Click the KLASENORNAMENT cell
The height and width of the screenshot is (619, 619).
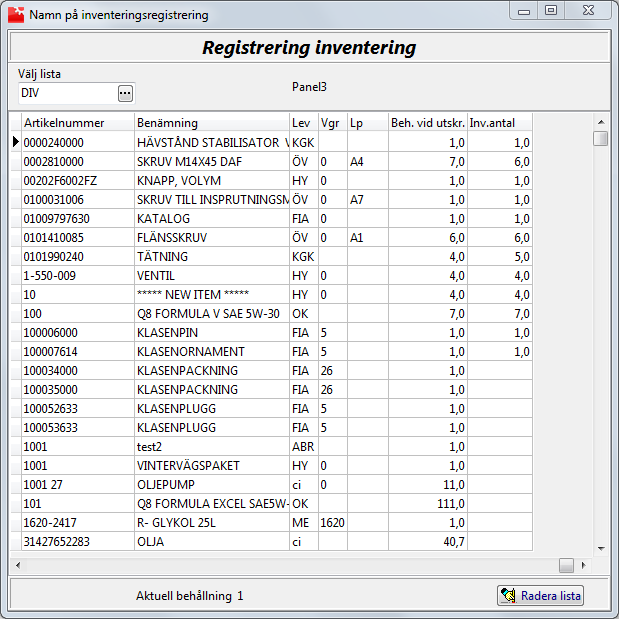(212, 351)
